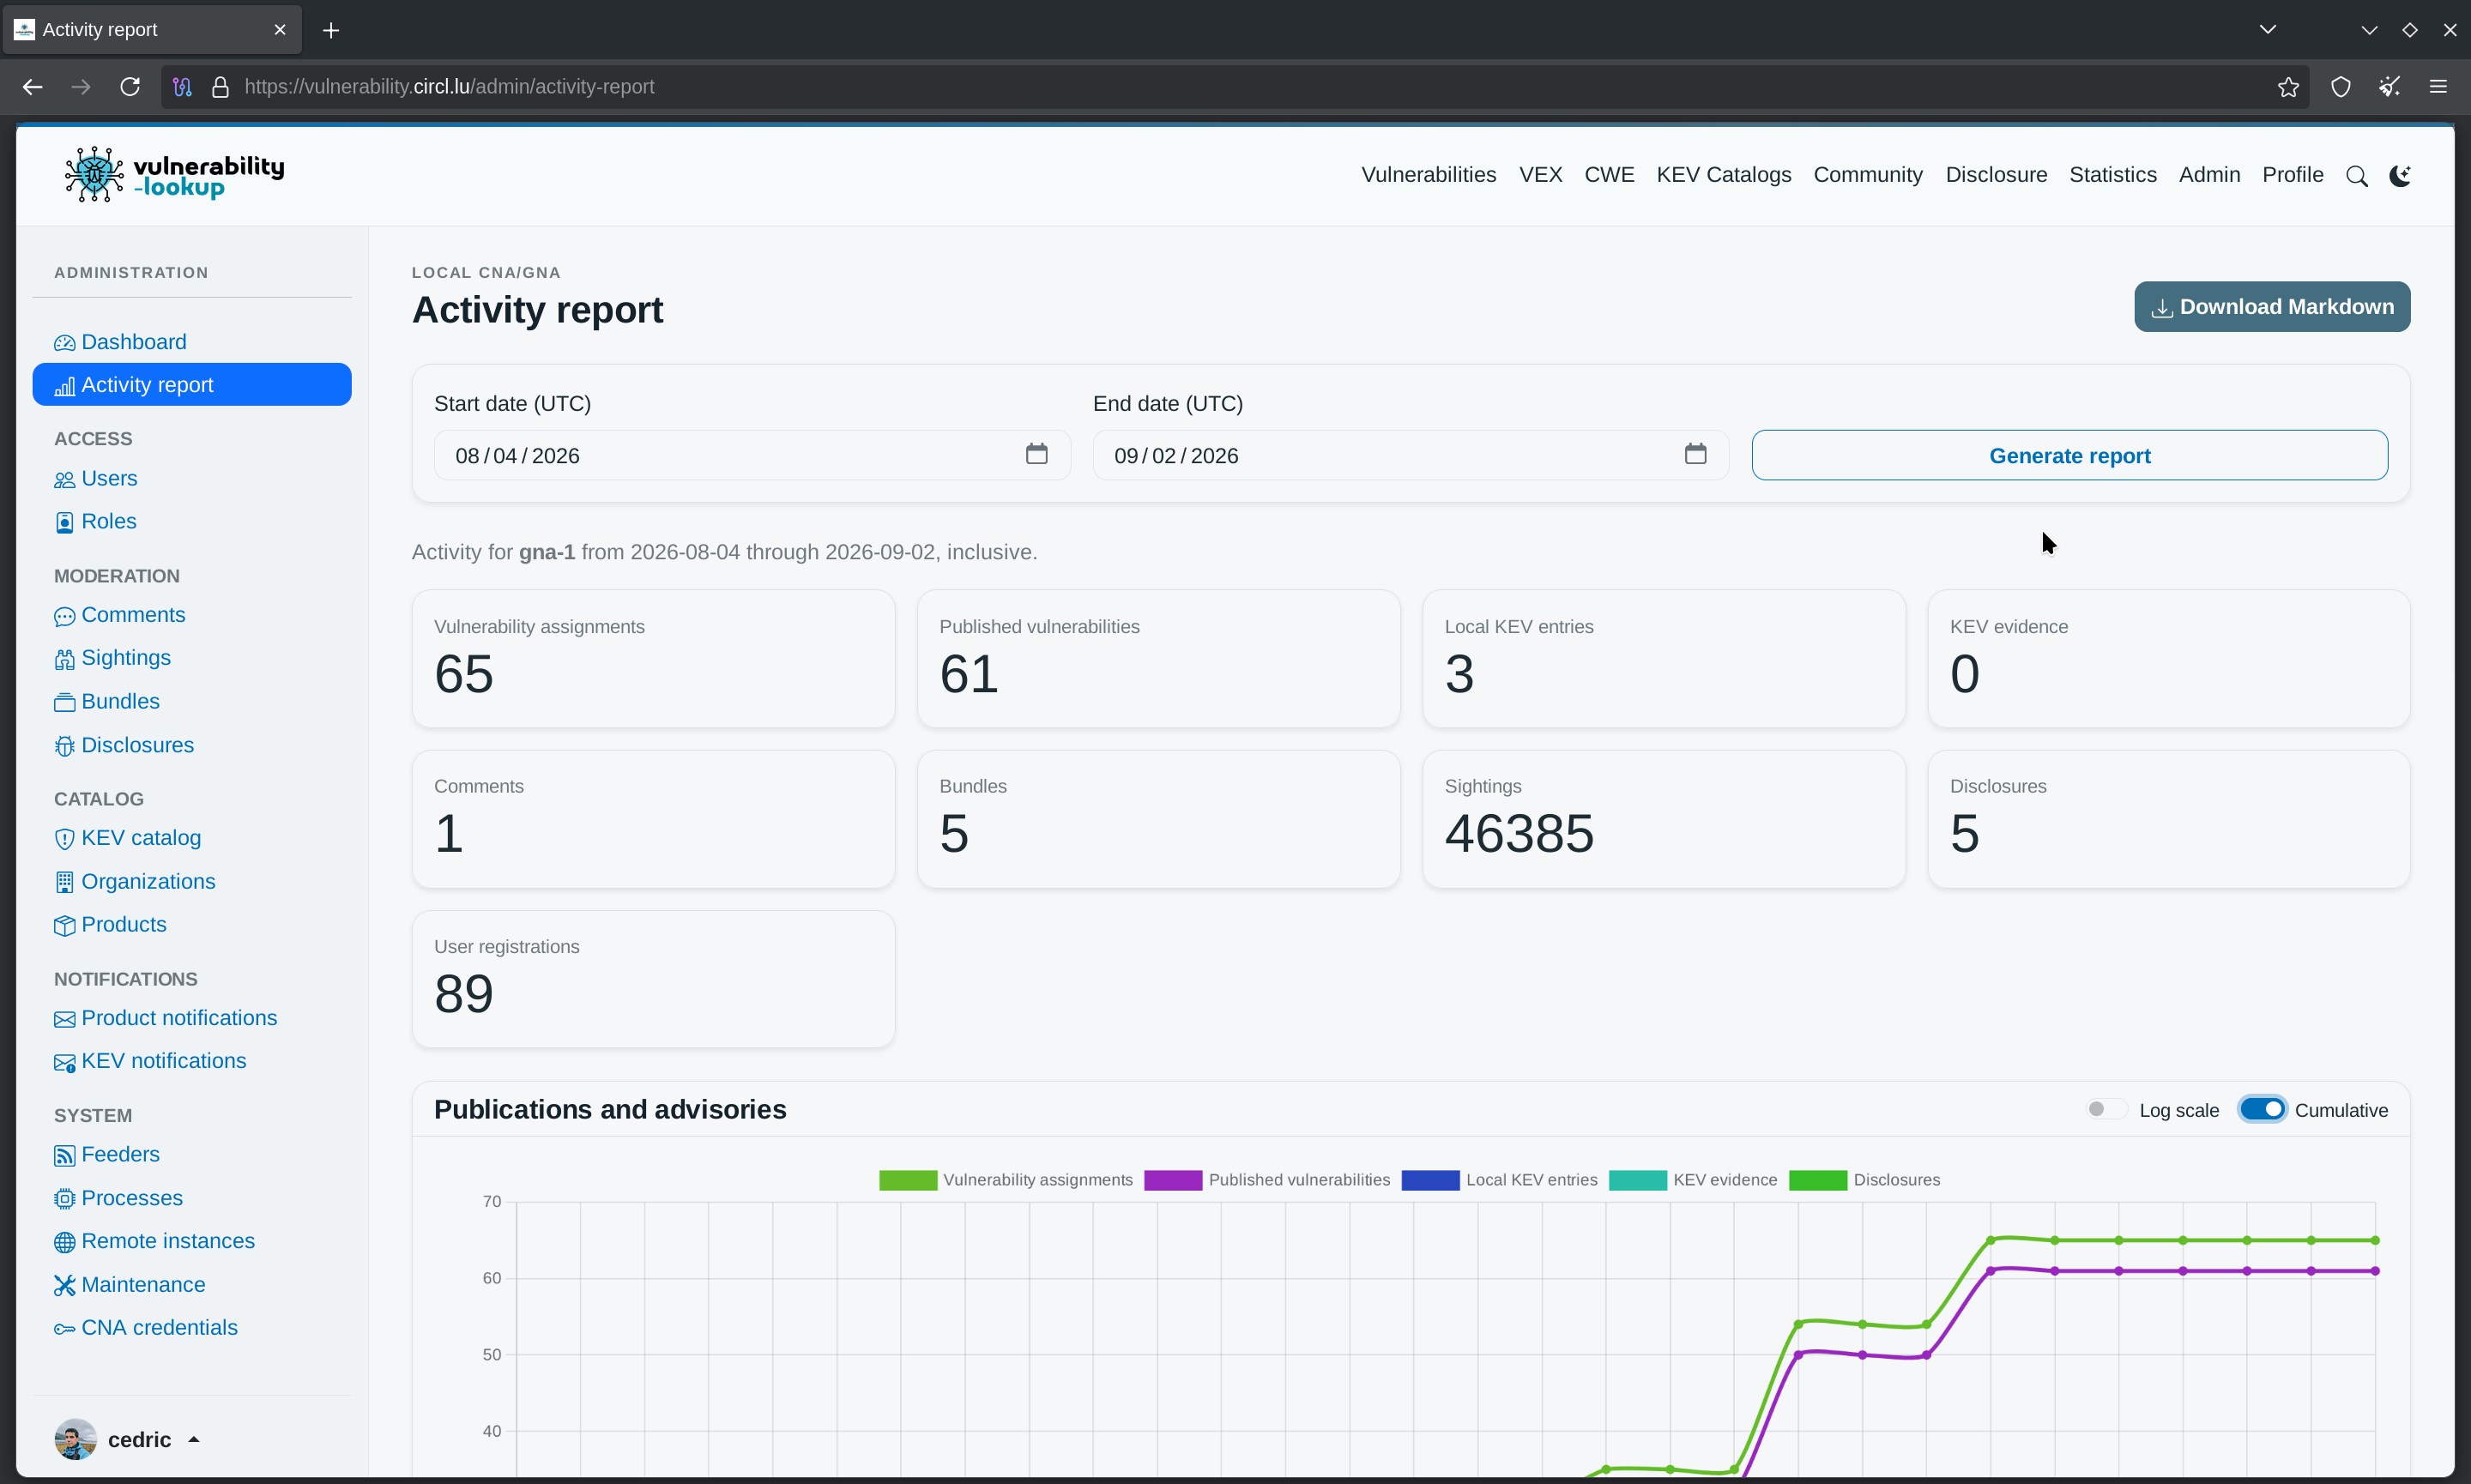Image resolution: width=2471 pixels, height=1484 pixels.
Task: Toggle Published vulnerabilities legend series
Action: 1266,1180
